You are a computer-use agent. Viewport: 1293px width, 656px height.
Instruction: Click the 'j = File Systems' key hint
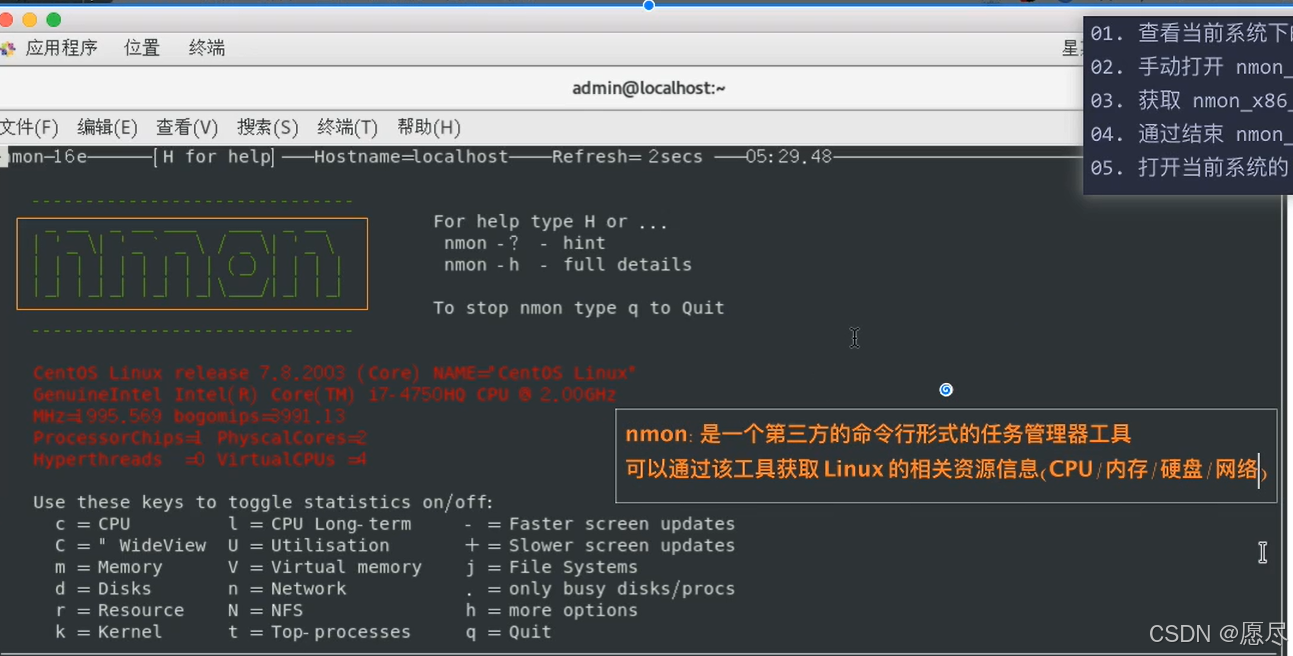coord(552,567)
